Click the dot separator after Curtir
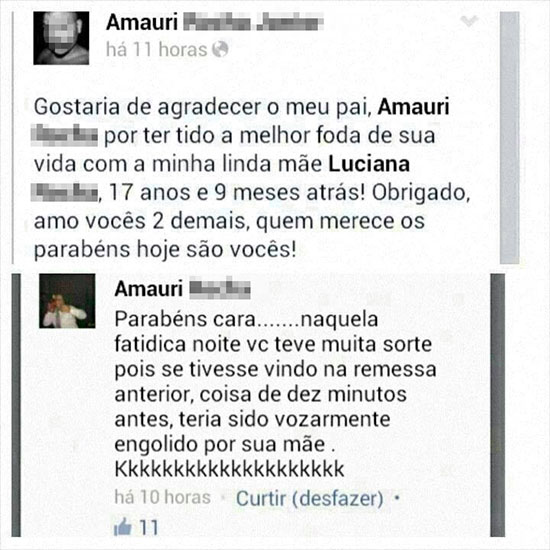 397,498
